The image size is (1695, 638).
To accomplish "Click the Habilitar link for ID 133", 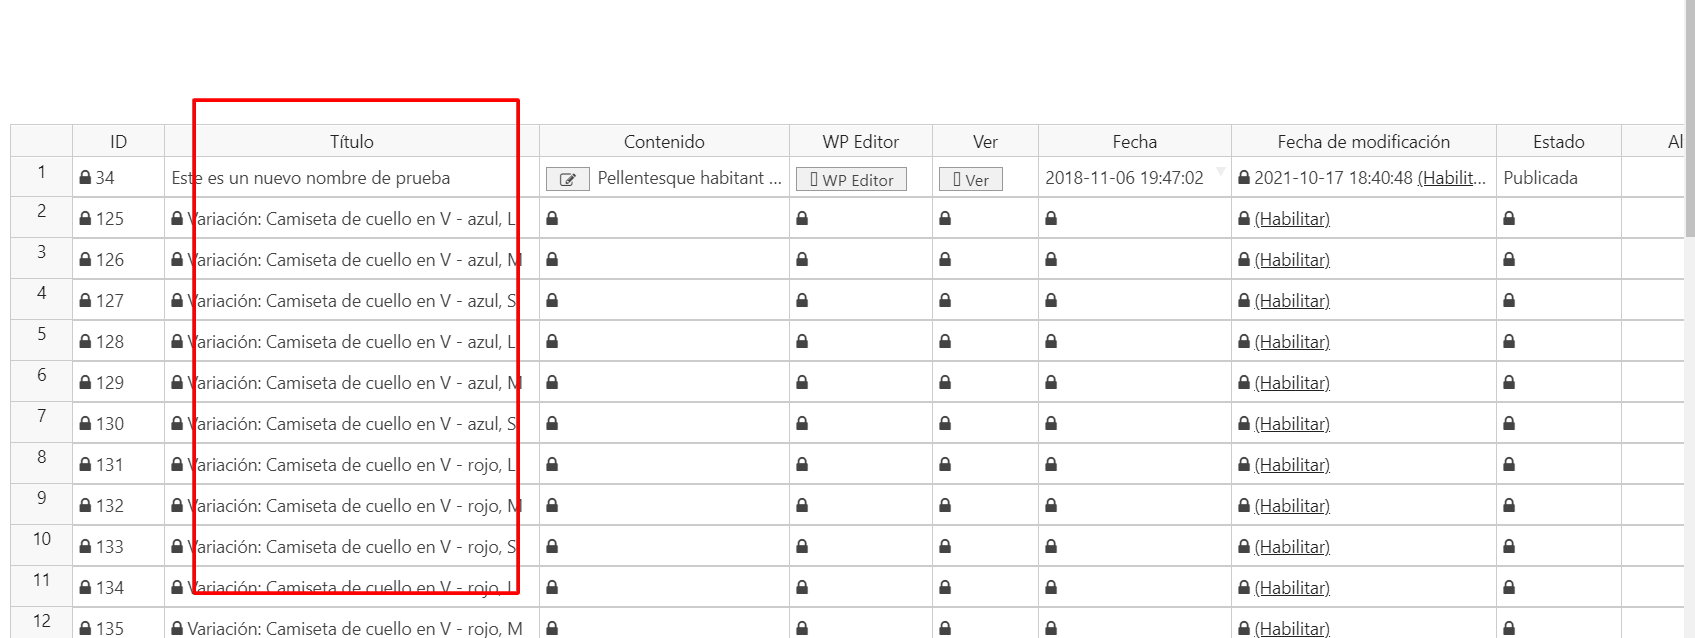I will coord(1292,547).
